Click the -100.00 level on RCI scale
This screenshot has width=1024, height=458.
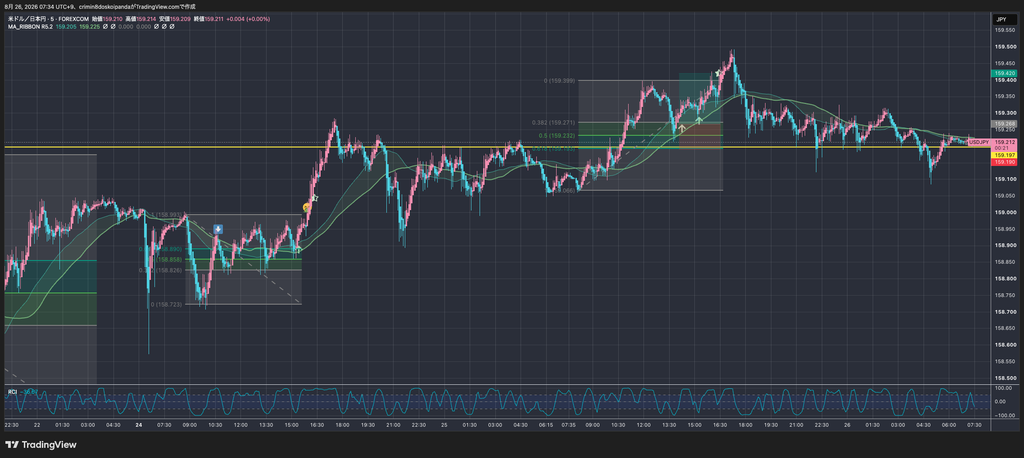point(1004,415)
